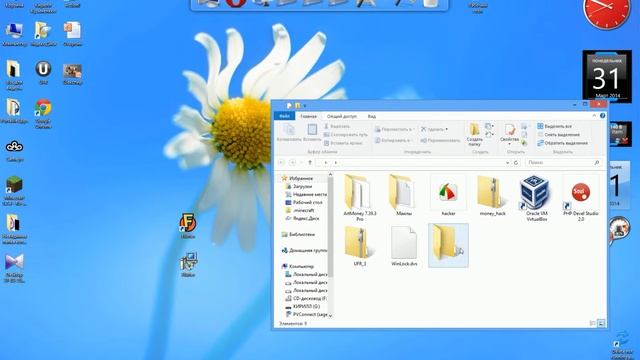Switch to large icons view in status bar
The width and height of the screenshot is (640, 360).
pos(601,323)
